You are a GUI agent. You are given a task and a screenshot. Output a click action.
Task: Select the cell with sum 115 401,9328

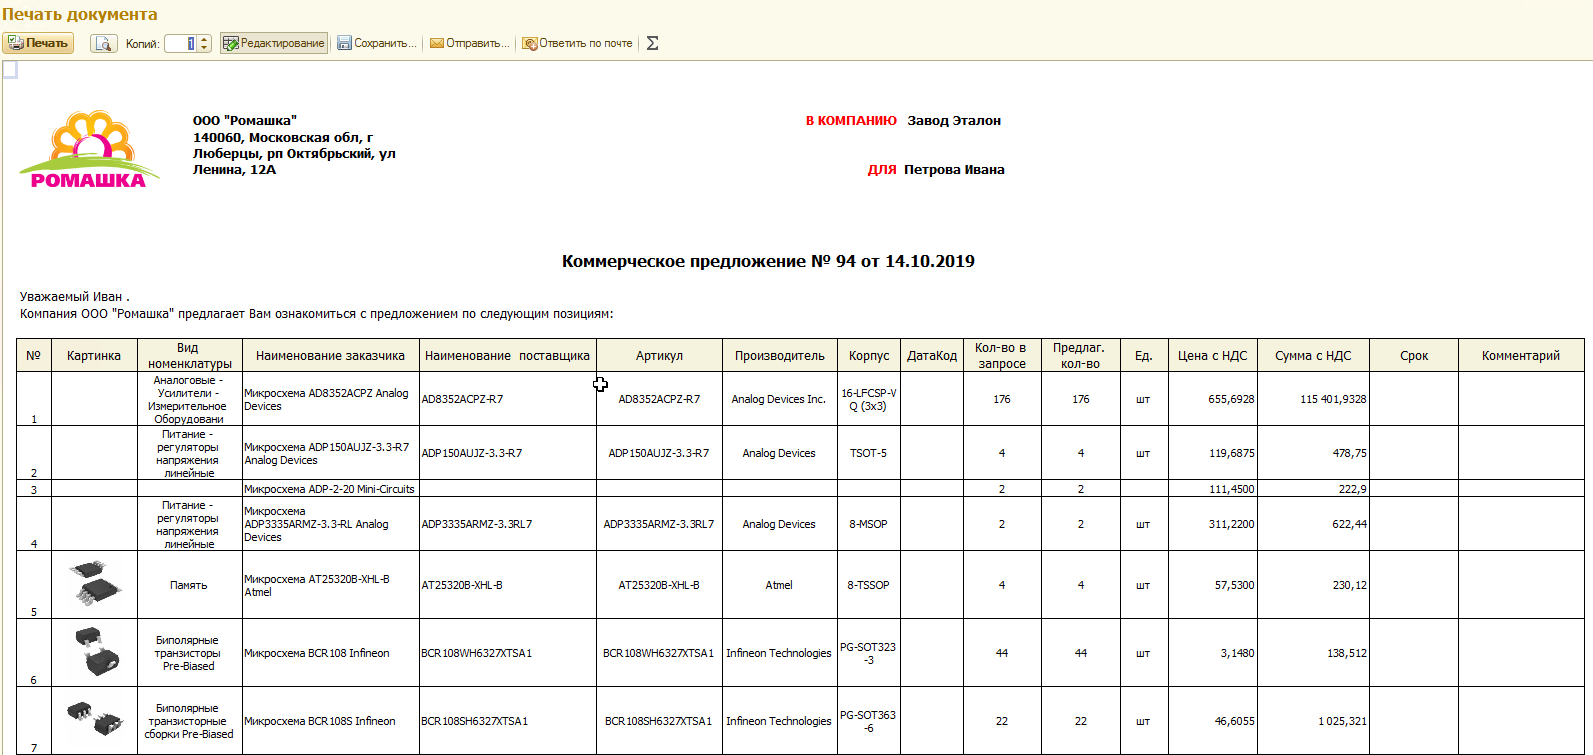pyautogui.click(x=1313, y=399)
